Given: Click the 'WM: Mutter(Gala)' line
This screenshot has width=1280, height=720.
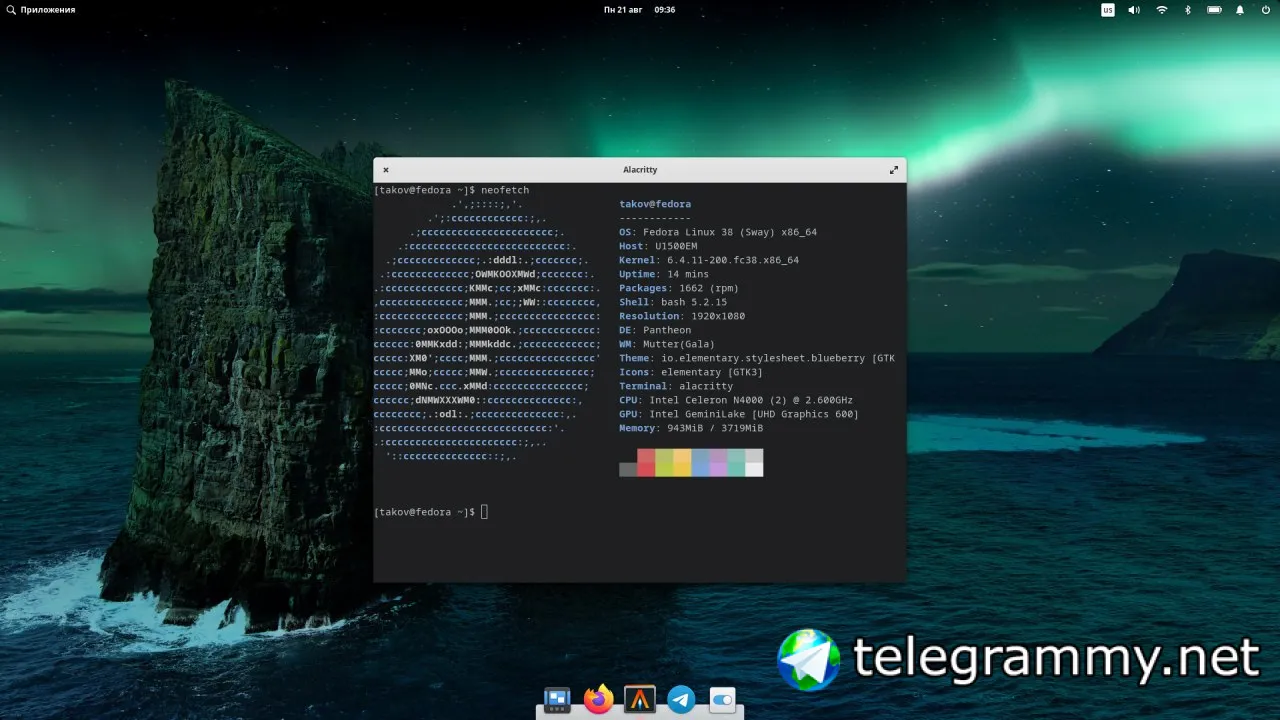Looking at the screenshot, I should [x=667, y=344].
